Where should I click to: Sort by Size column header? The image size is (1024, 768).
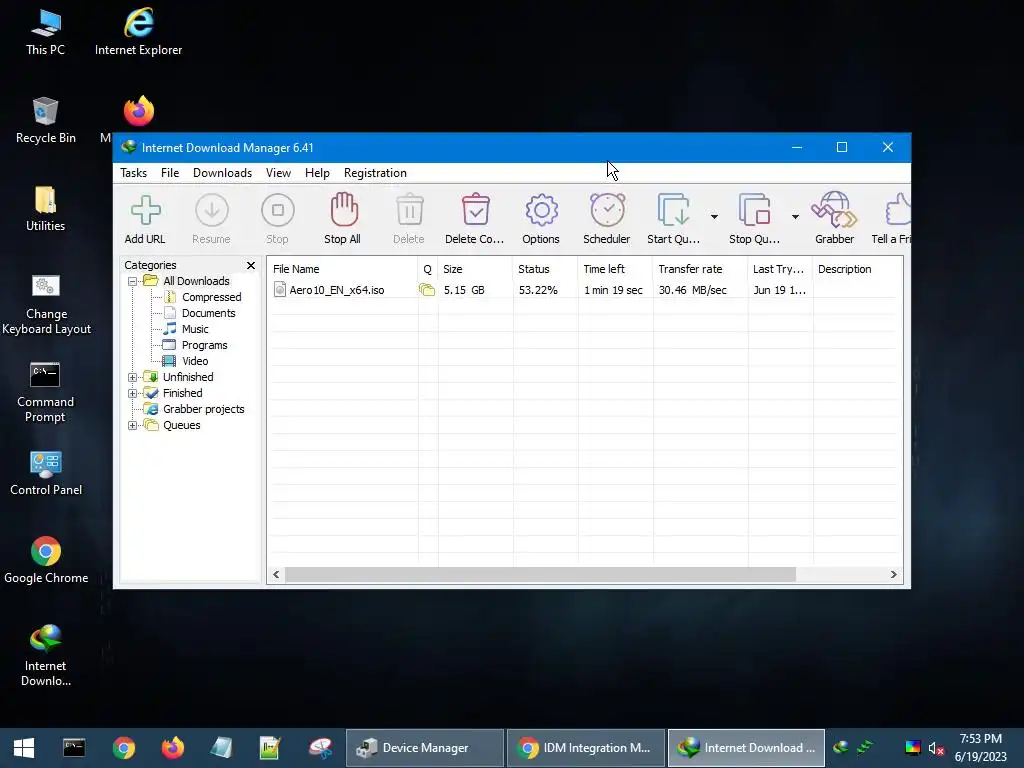coord(475,269)
